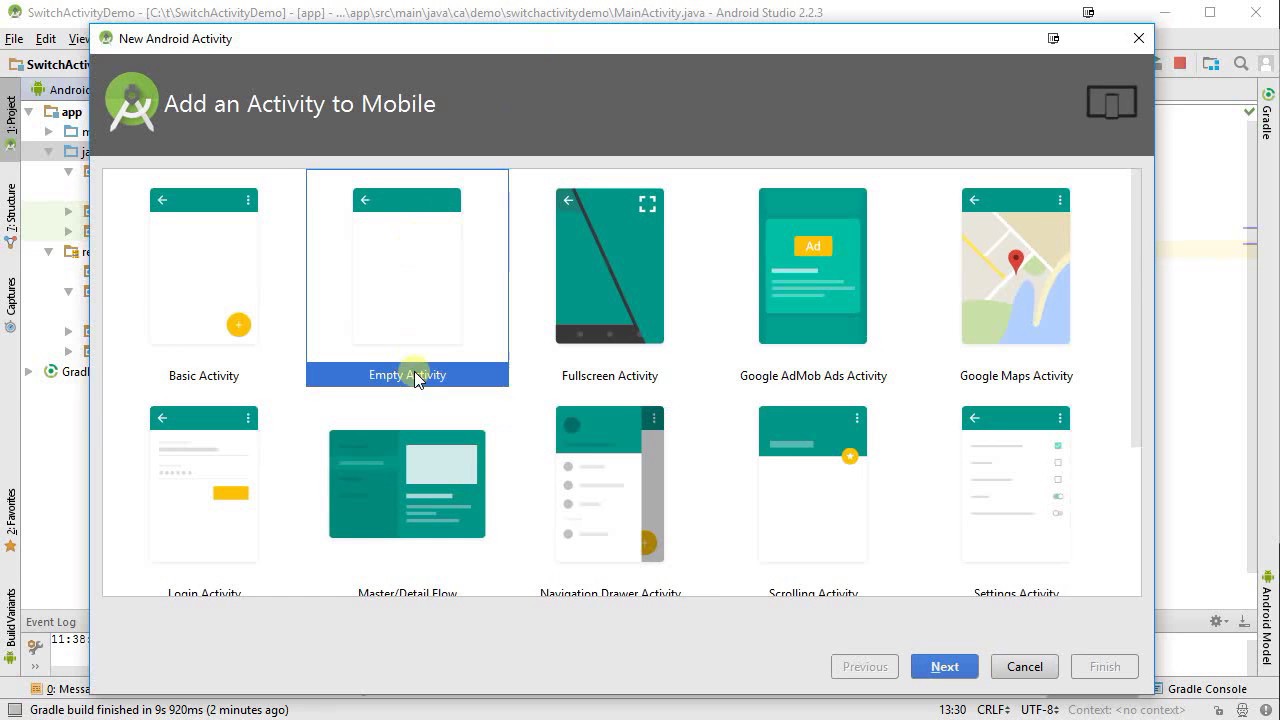This screenshot has height=720, width=1280.
Task: Collapse the res folder arrow in project tree
Action: (x=48, y=252)
